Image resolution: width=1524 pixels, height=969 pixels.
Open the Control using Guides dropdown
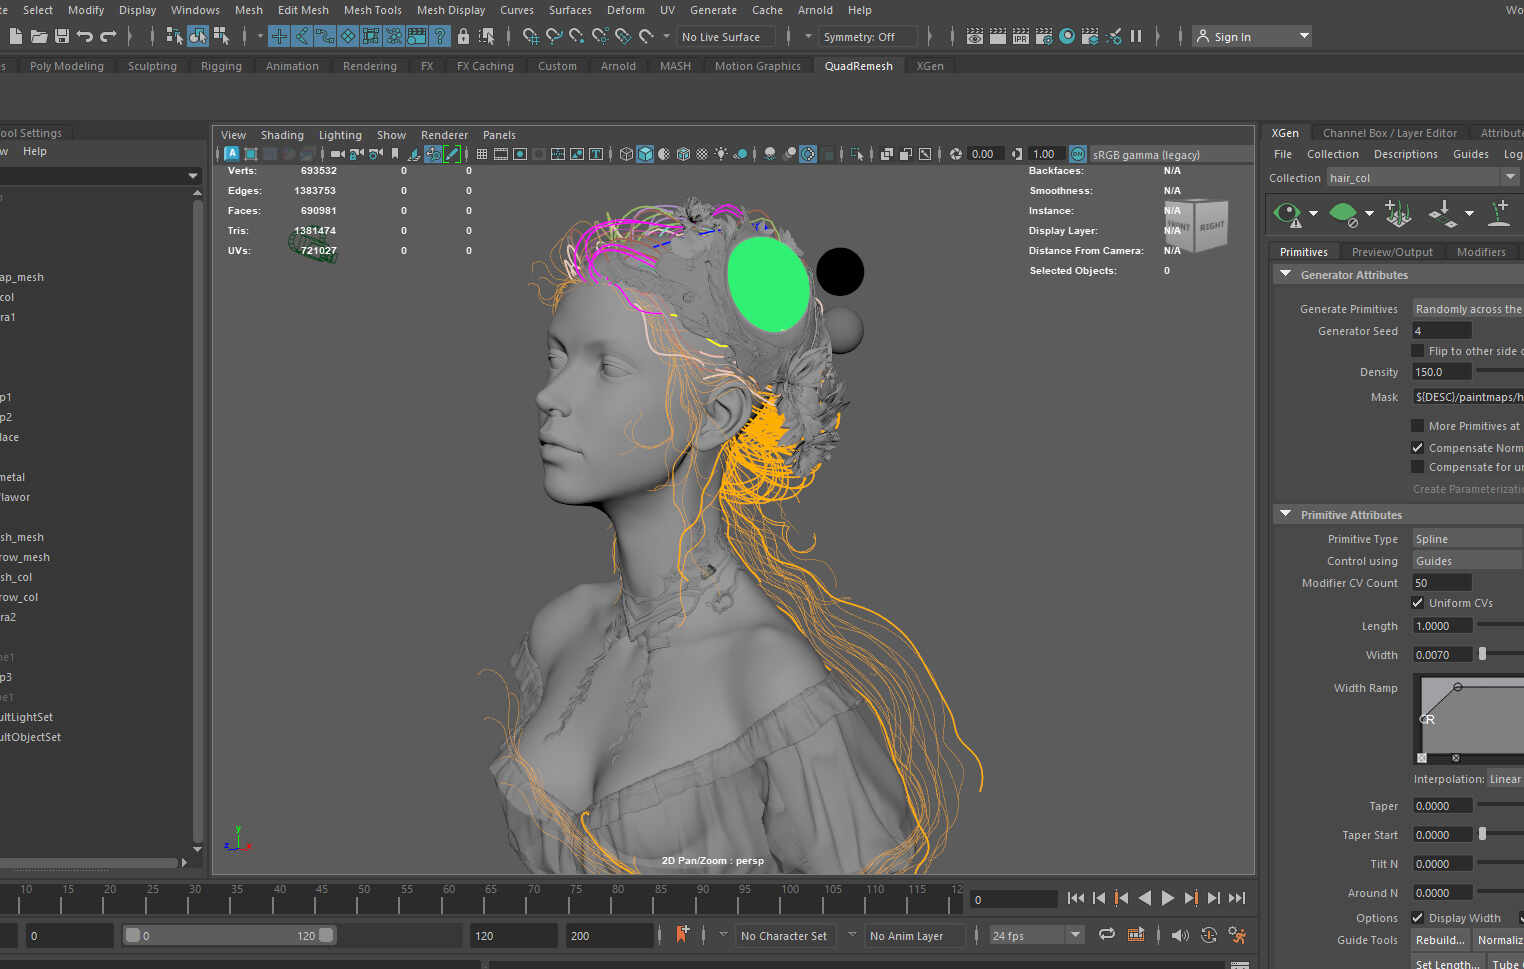click(x=1467, y=561)
